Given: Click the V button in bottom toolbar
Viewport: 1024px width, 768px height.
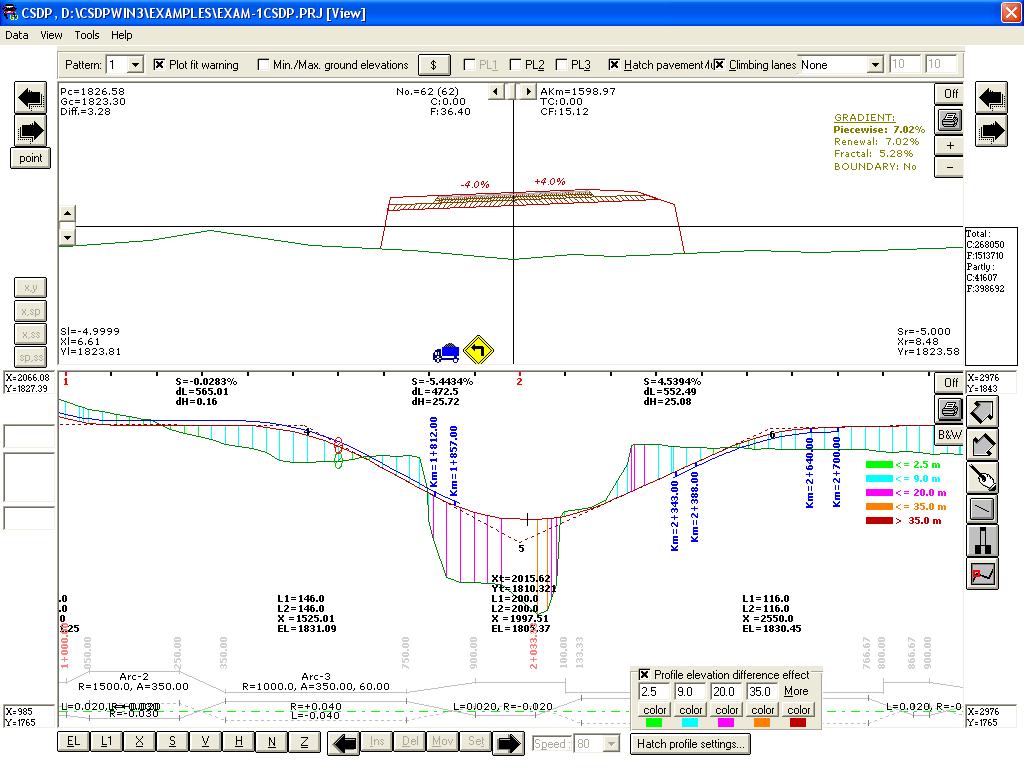Looking at the screenshot, I should tap(205, 741).
